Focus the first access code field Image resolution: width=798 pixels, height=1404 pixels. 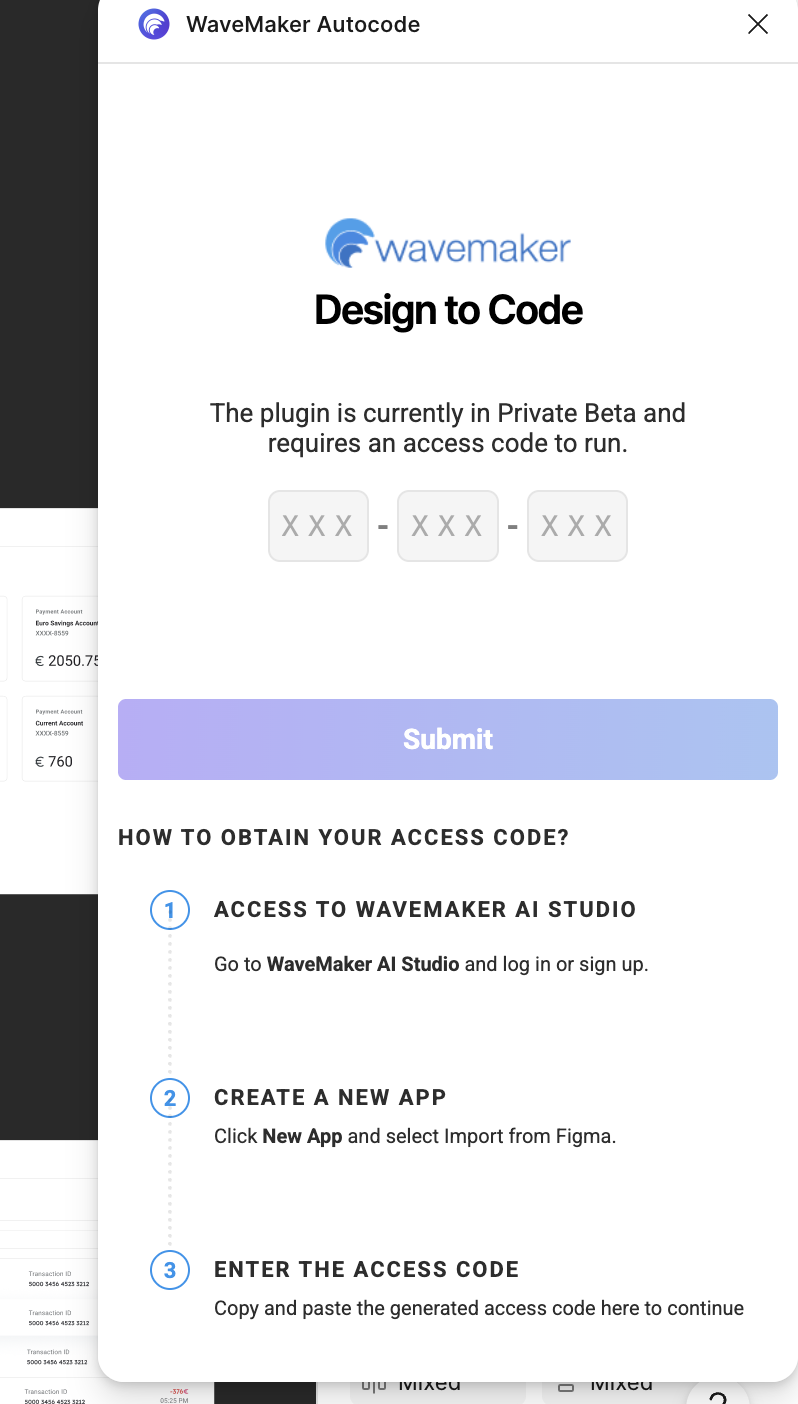click(x=318, y=526)
